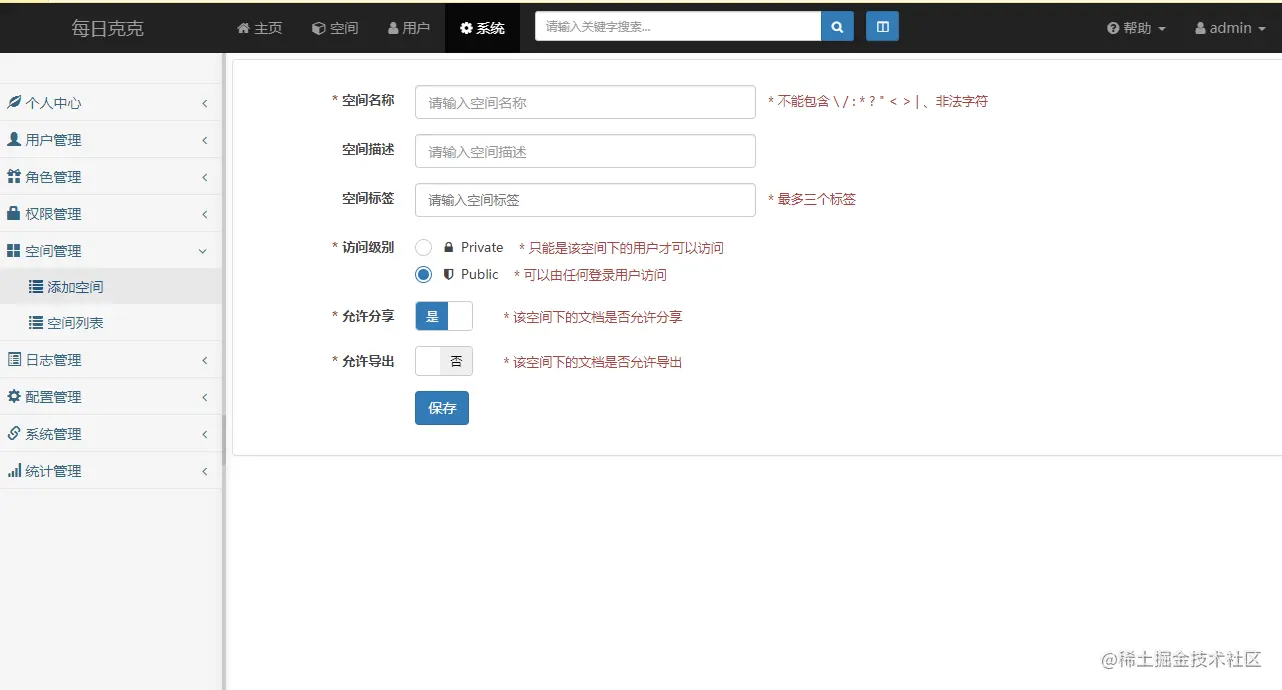Viewport: 1282px width, 690px height.
Task: Toggle the 允许导出 switch
Action: point(444,361)
